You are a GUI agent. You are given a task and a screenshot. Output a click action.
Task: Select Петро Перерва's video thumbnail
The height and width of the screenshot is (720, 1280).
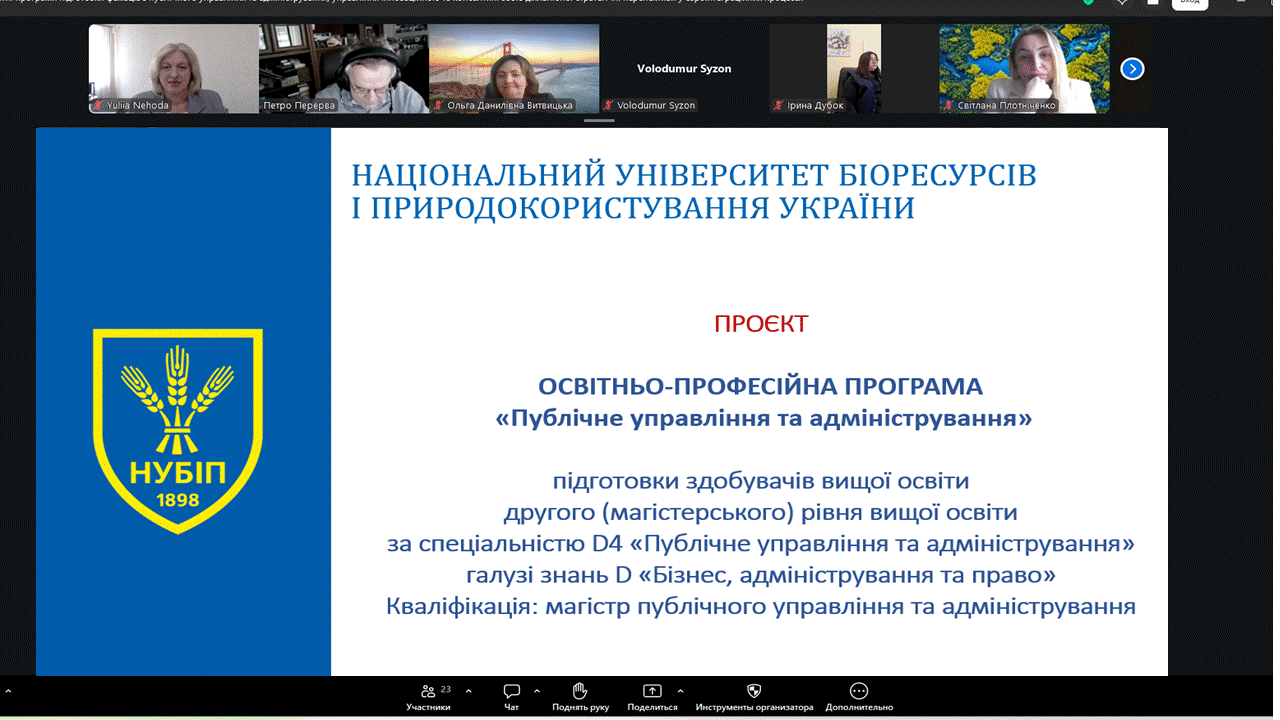343,68
